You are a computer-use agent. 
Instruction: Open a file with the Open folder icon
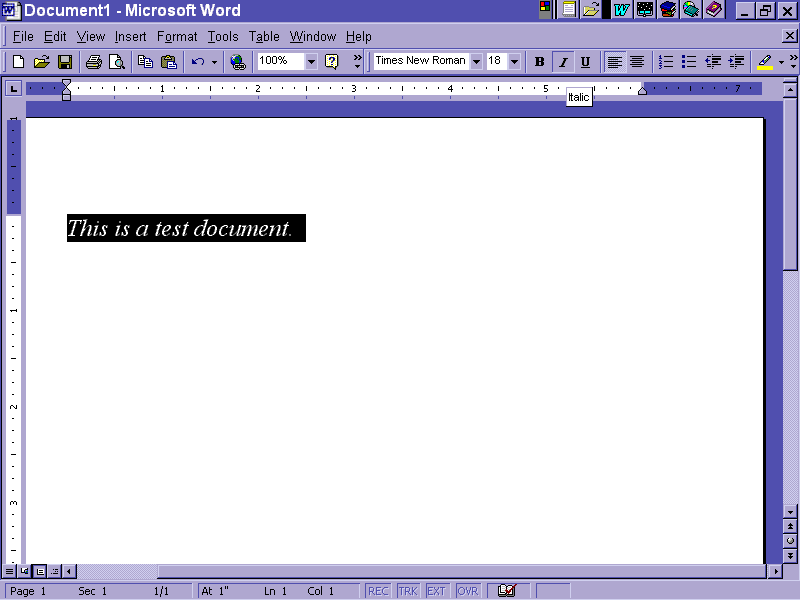(42, 62)
